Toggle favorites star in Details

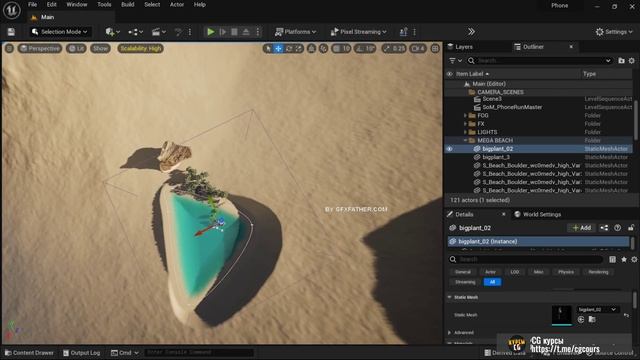tap(624, 260)
